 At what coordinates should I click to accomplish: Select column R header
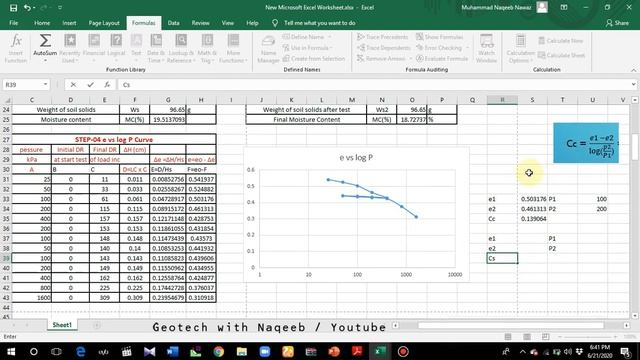click(502, 100)
